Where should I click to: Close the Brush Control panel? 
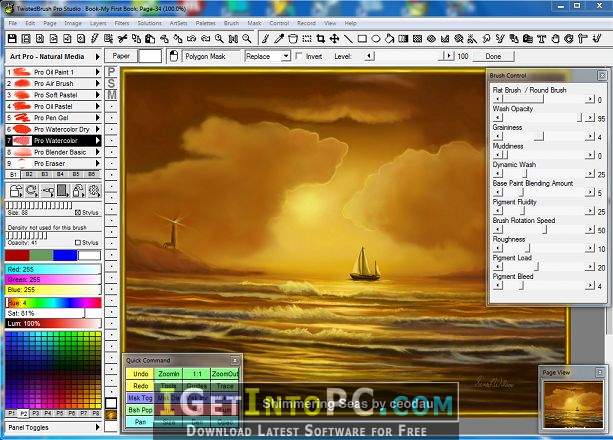[602, 75]
